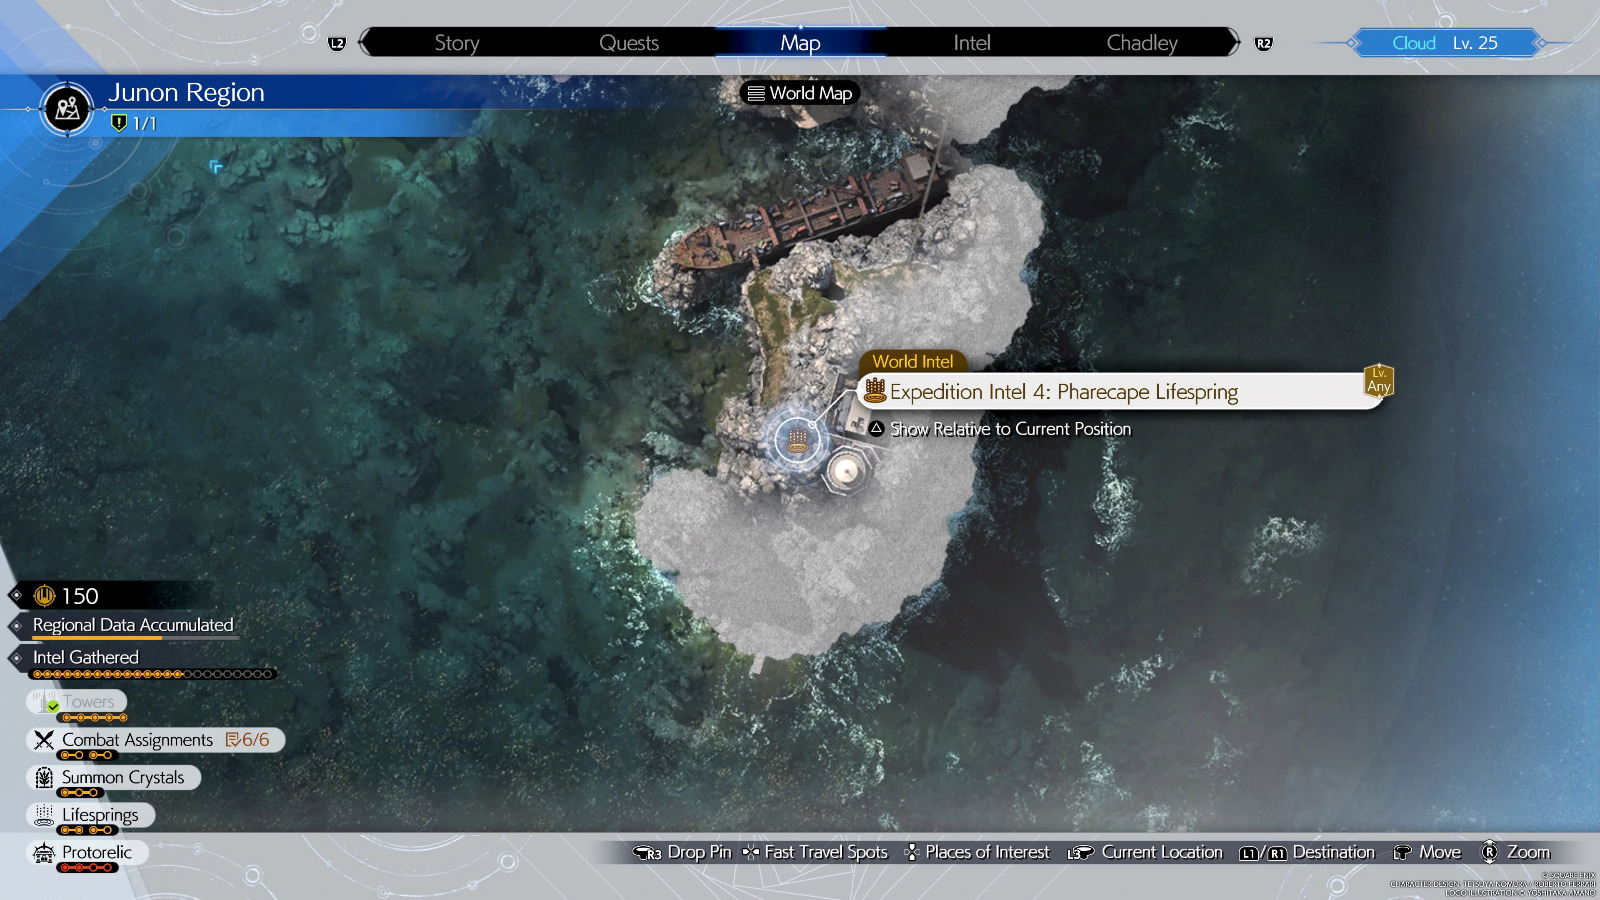This screenshot has width=1600, height=900.
Task: Click the R3 stick icon by Drop Pin
Action: (x=647, y=853)
